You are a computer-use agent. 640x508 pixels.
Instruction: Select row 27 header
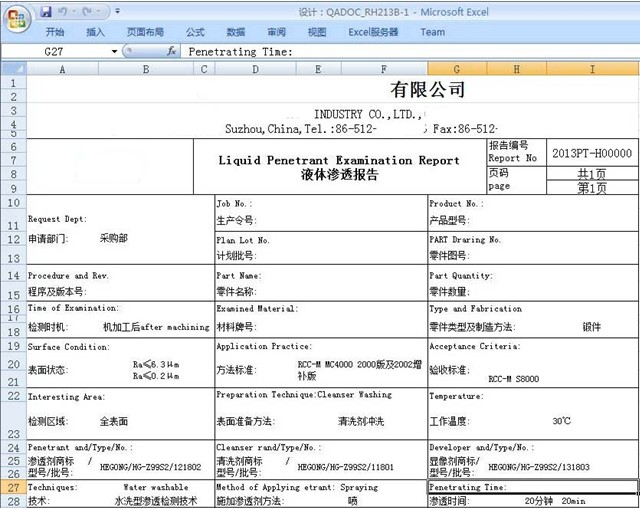coord(12,487)
